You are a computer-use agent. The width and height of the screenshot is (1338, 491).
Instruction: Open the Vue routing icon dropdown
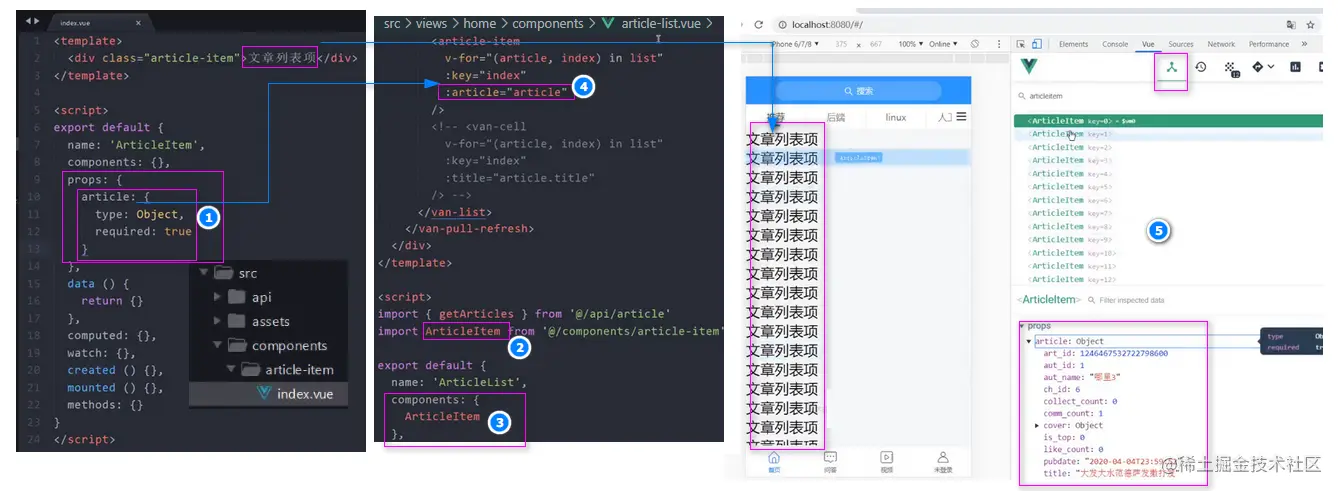(1263, 67)
